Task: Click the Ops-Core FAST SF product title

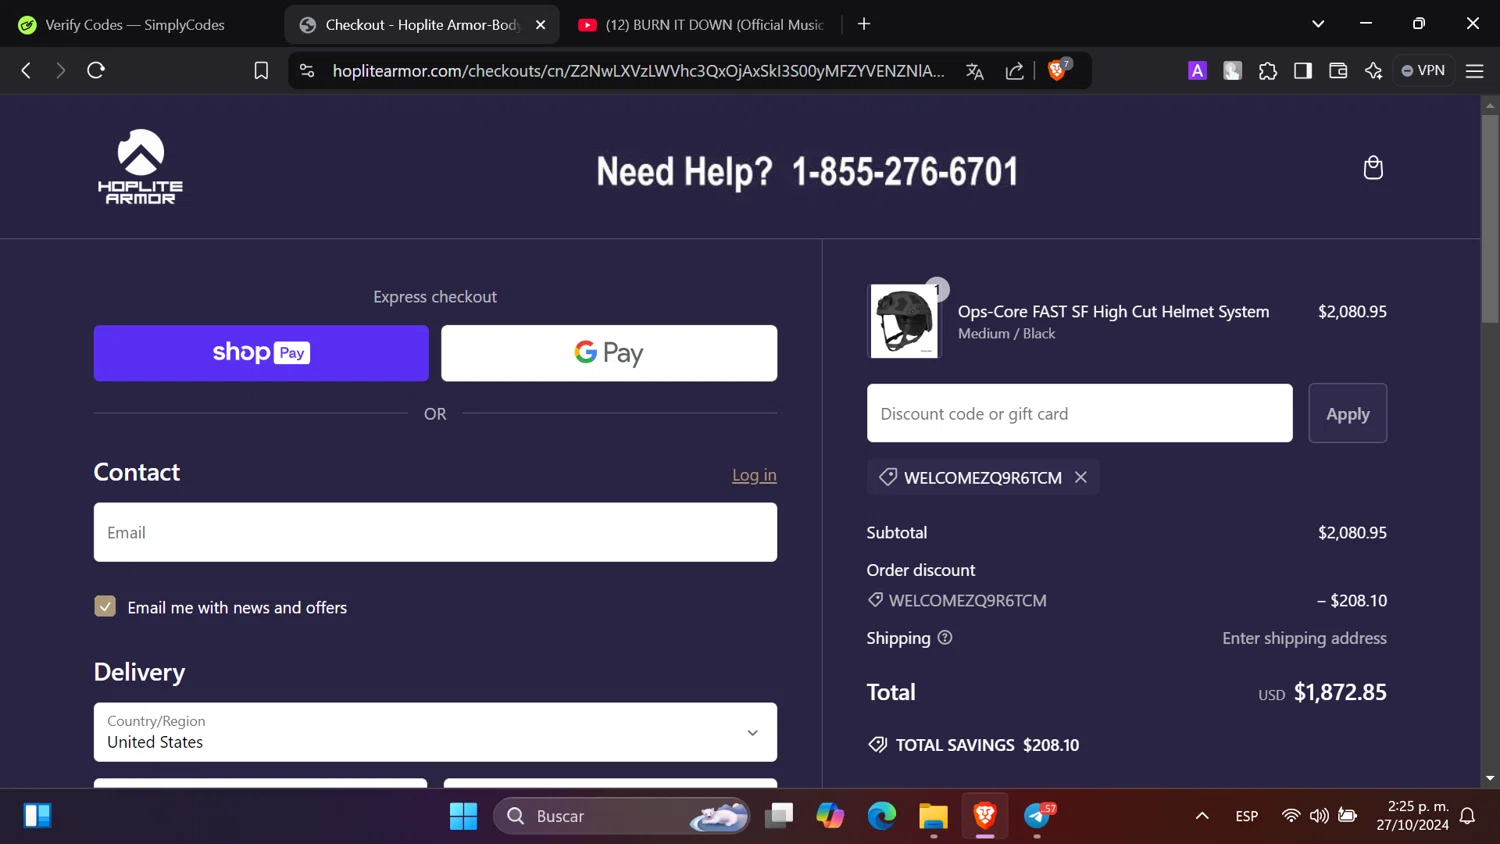Action: [1113, 311]
